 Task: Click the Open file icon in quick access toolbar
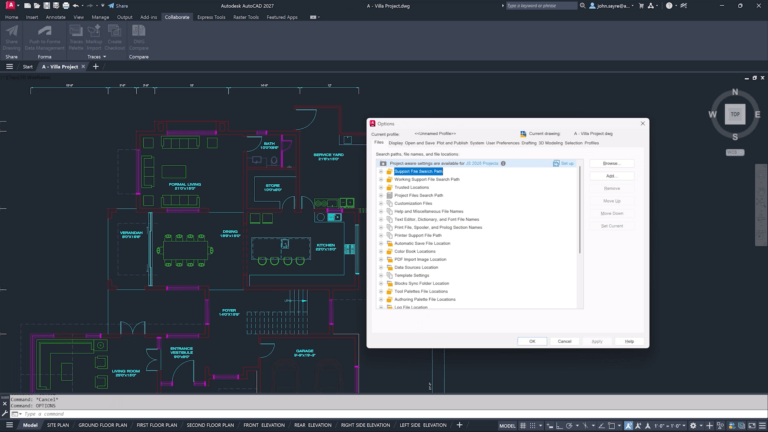tap(37, 6)
